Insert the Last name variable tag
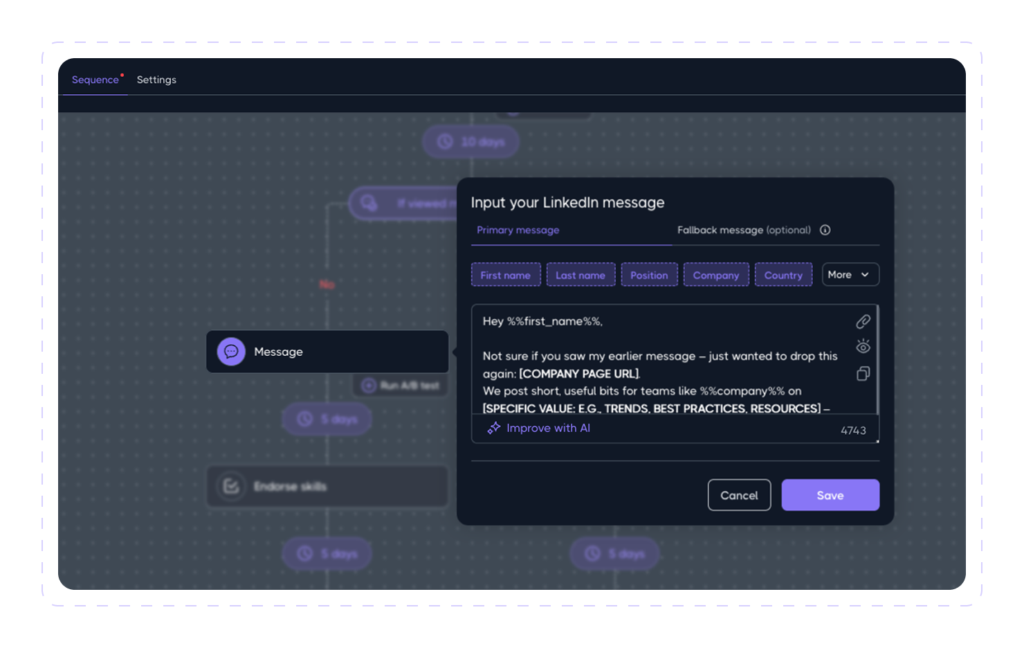 (x=581, y=275)
